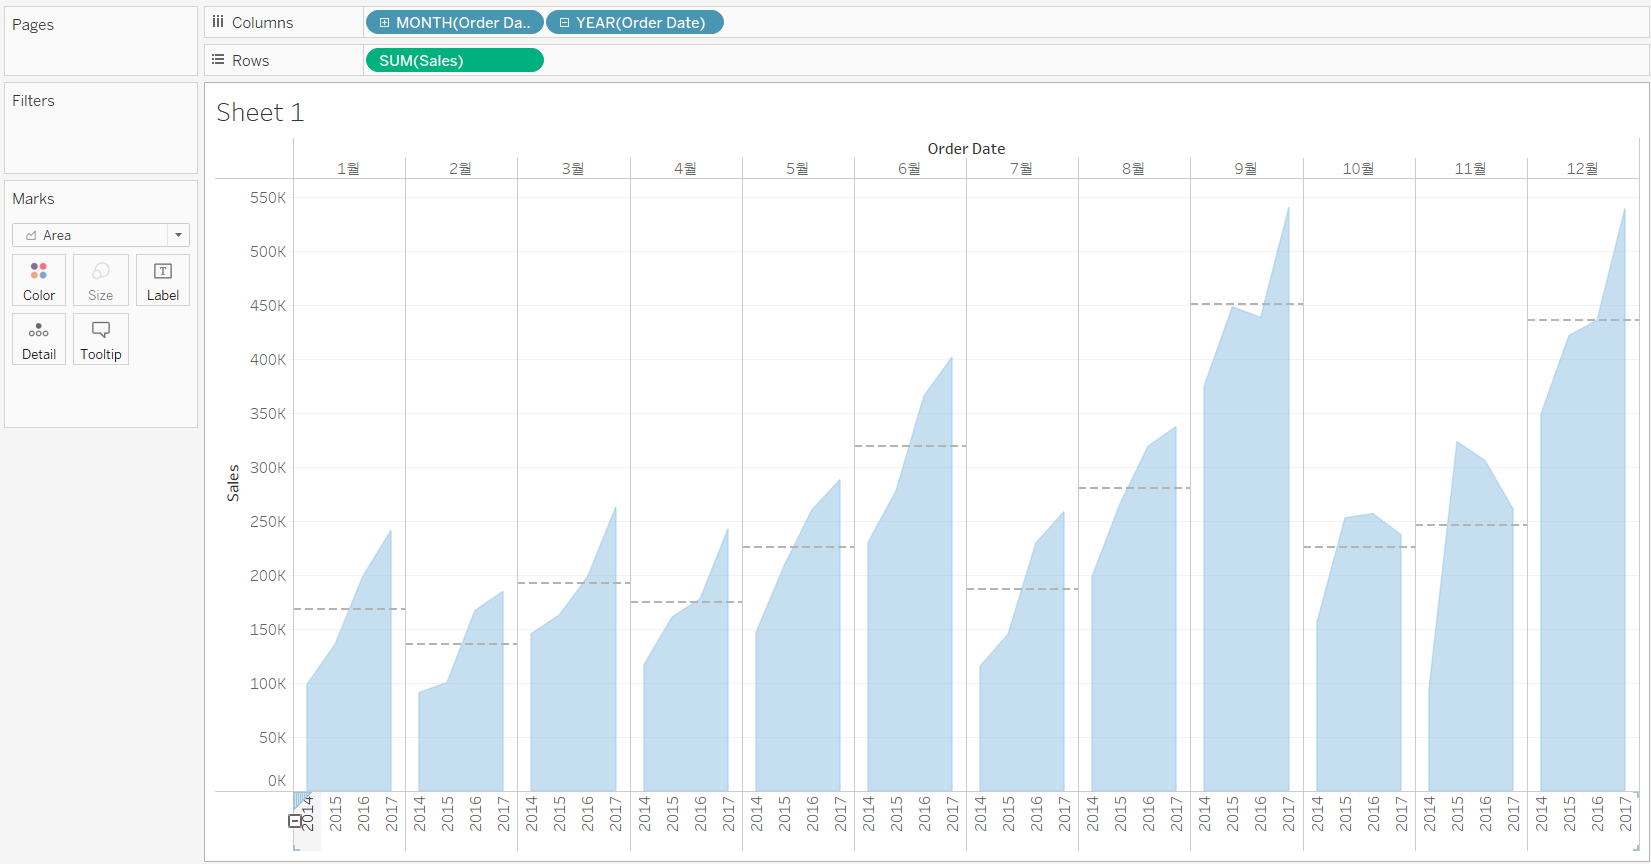The image size is (1651, 864).
Task: Click the 2015 label under 1월
Action: pyautogui.click(x=336, y=814)
